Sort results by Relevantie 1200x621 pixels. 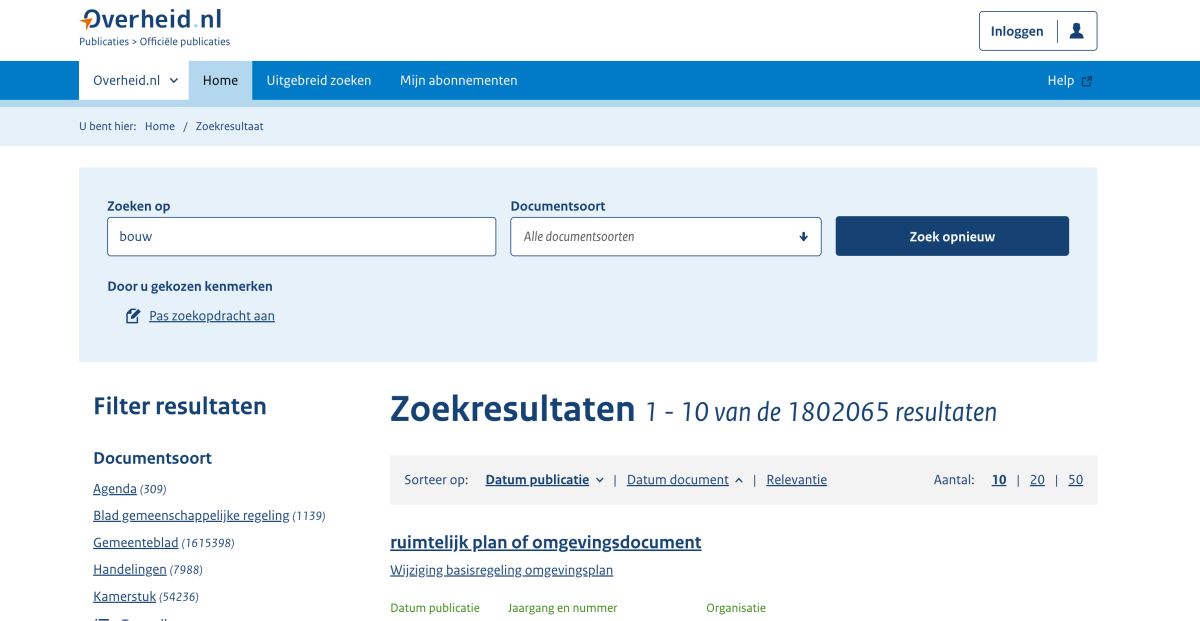pyautogui.click(x=796, y=480)
